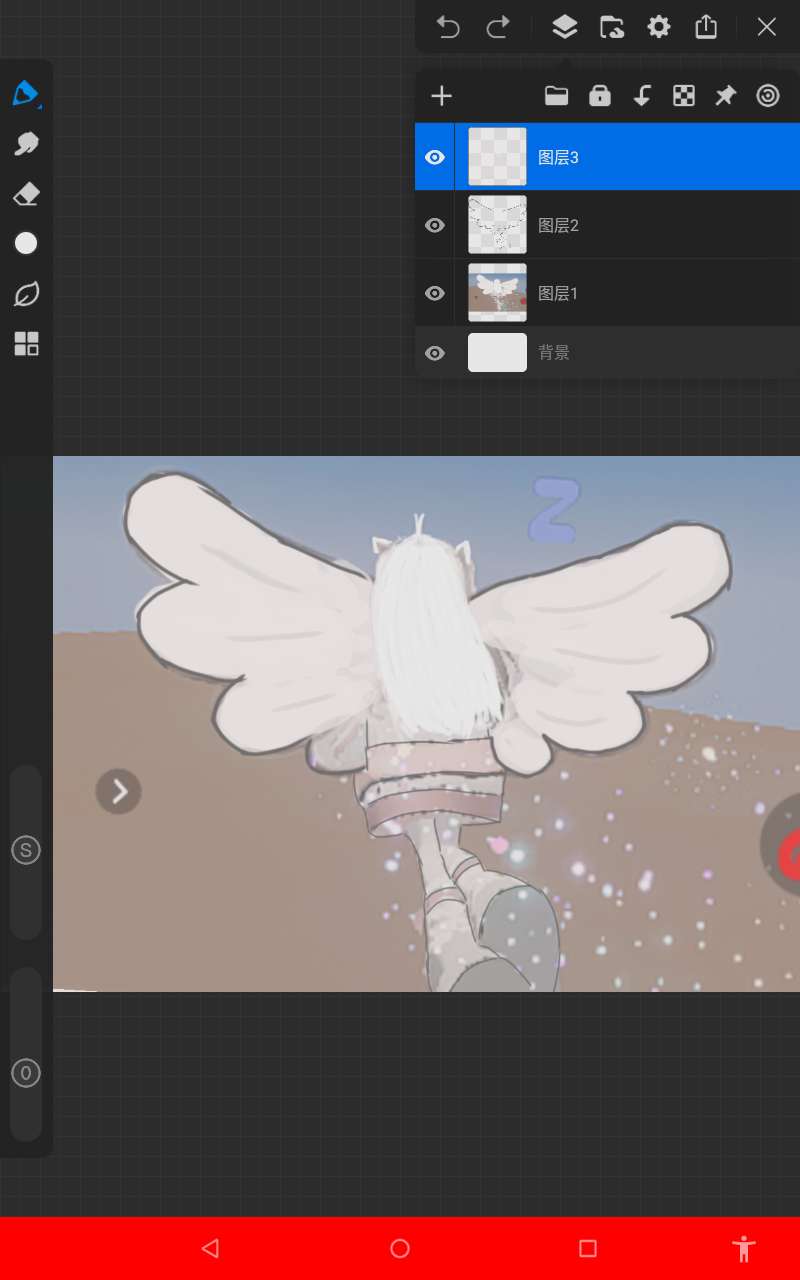Open the import image folder icon

coord(612,27)
